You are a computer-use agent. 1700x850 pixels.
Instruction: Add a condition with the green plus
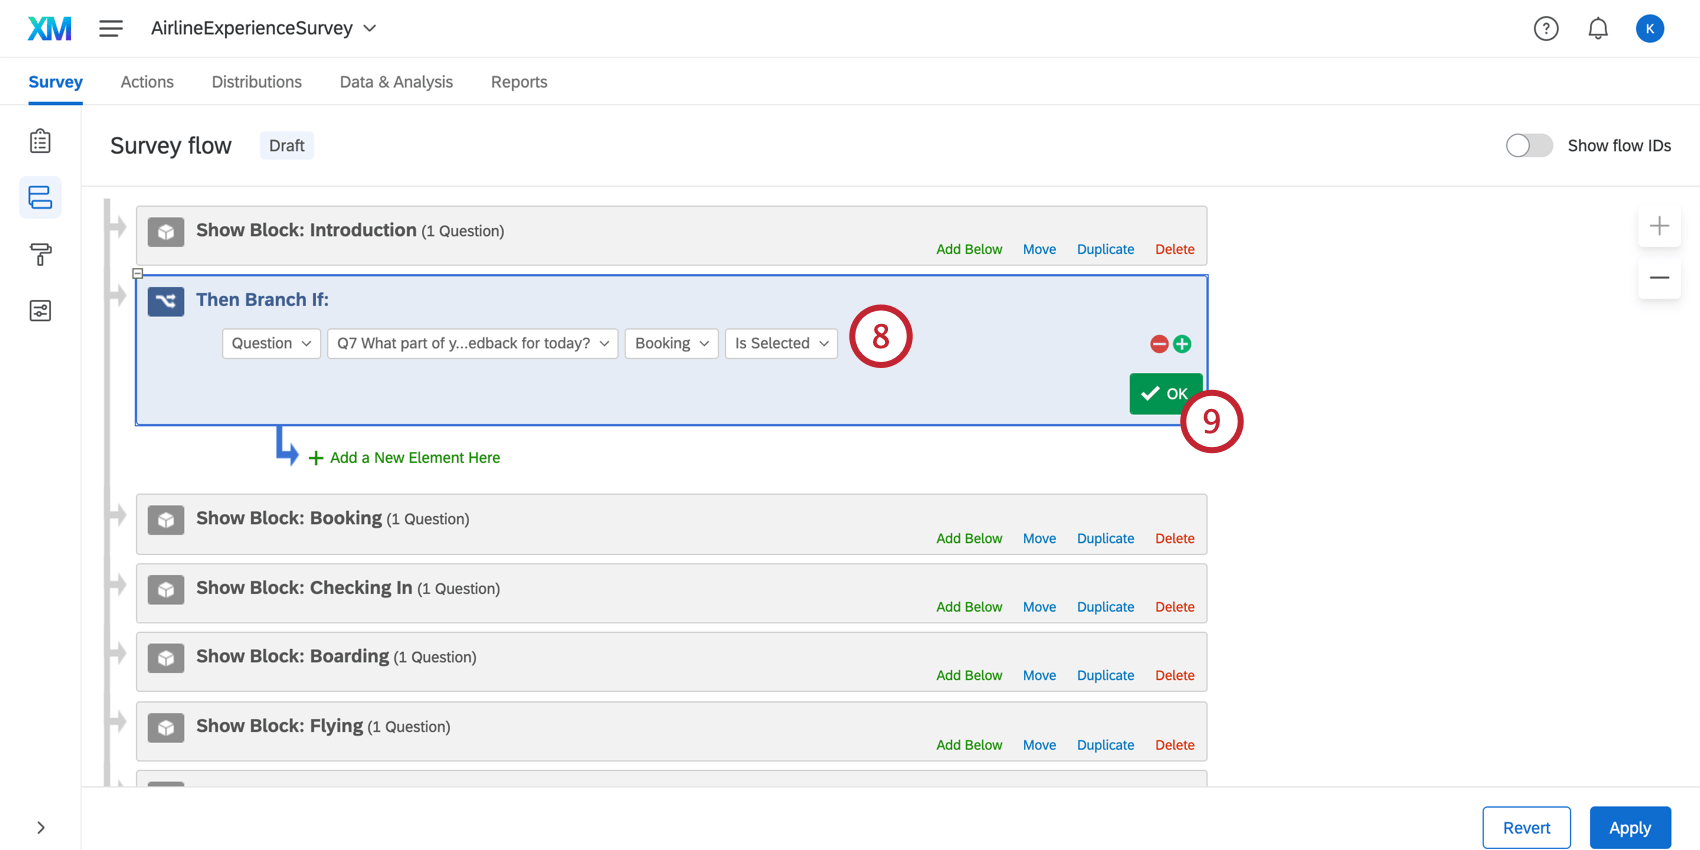[x=1182, y=344]
